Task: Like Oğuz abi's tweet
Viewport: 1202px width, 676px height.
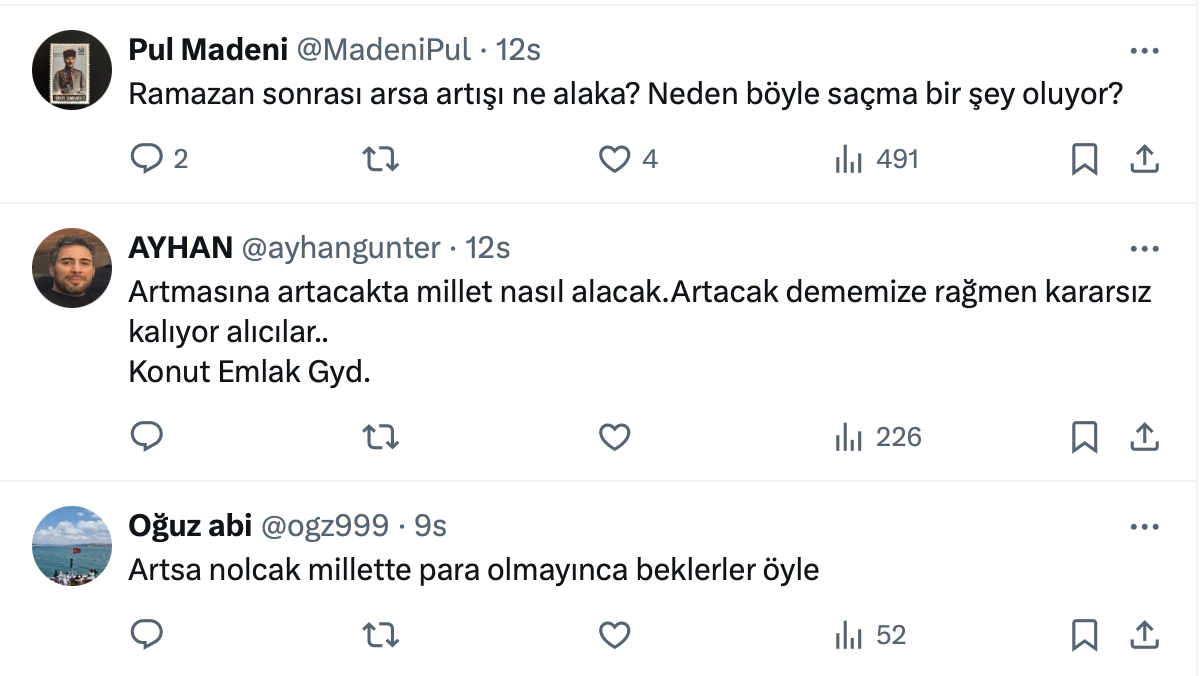Action: point(614,635)
